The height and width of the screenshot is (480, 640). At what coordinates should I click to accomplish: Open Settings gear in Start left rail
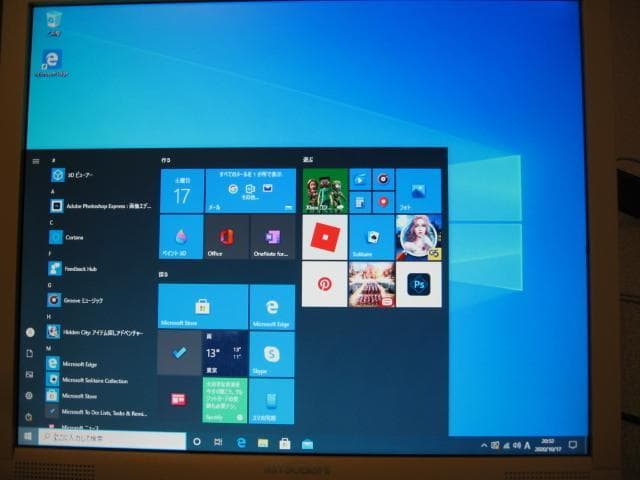coord(29,395)
